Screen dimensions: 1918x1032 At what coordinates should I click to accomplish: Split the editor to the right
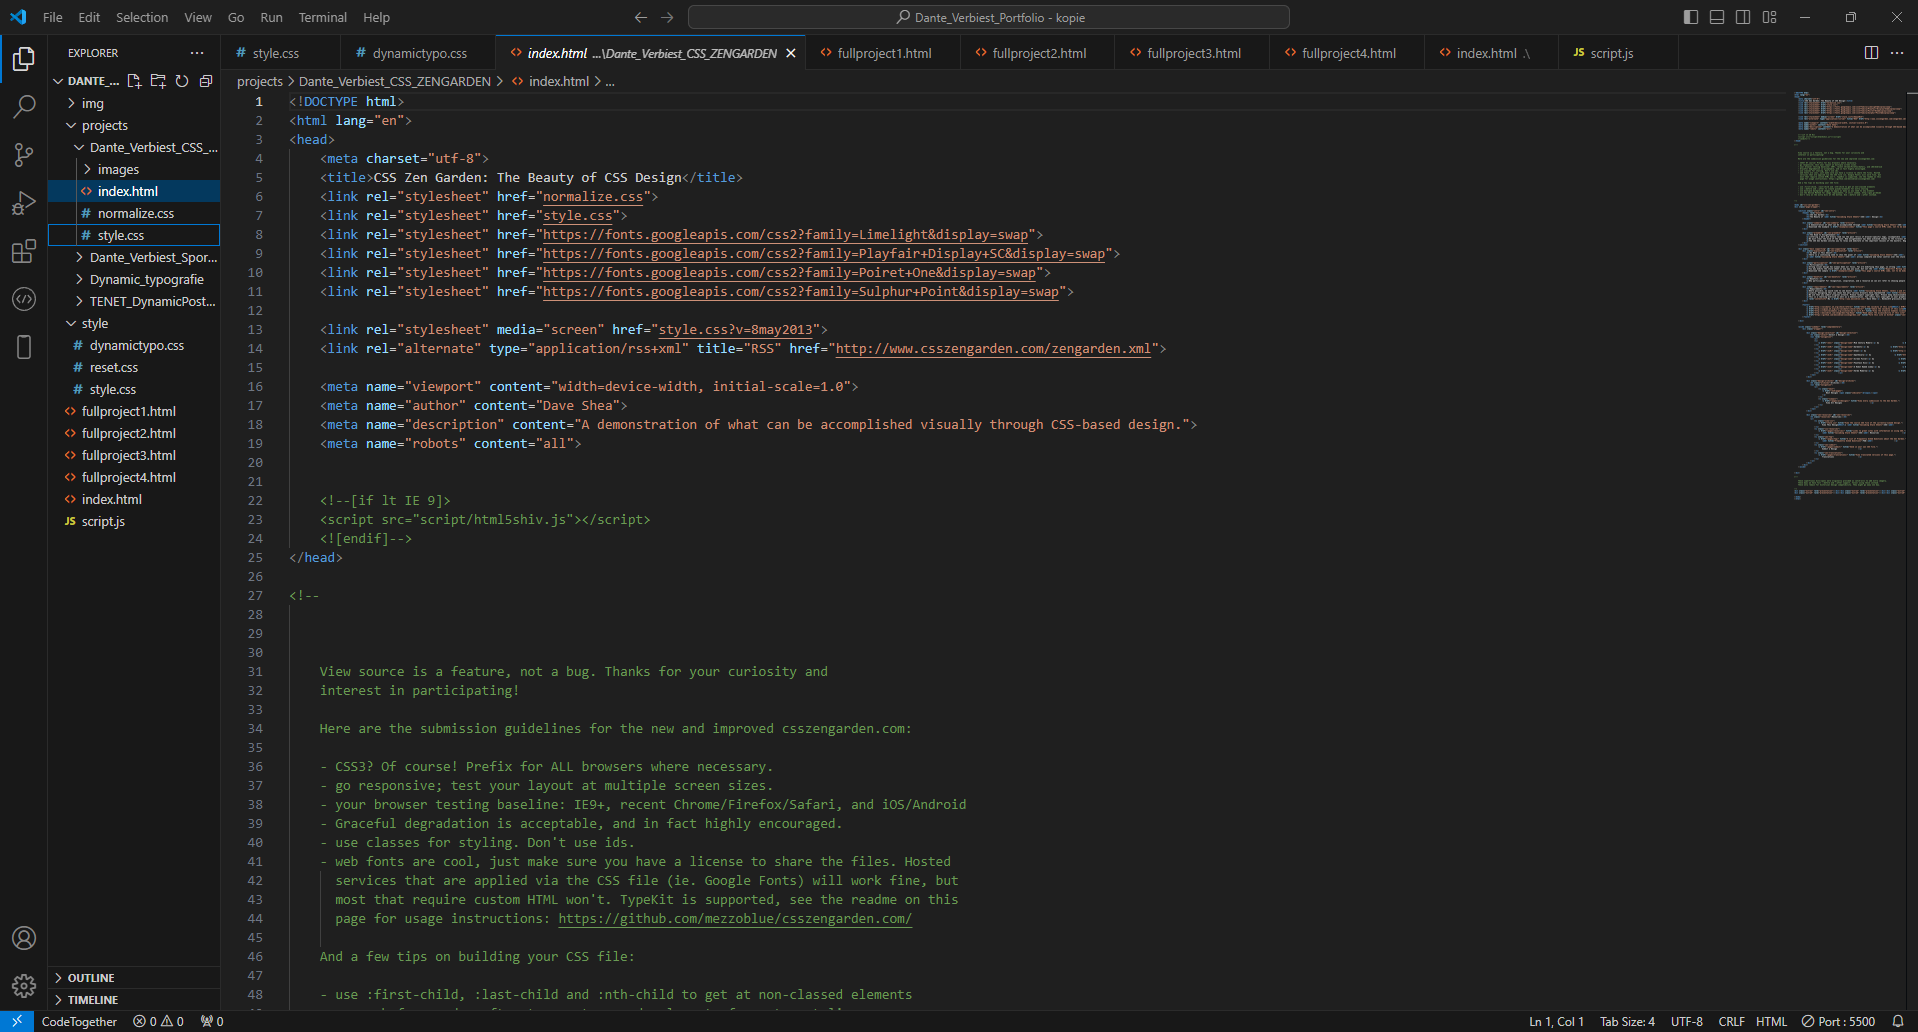1871,53
